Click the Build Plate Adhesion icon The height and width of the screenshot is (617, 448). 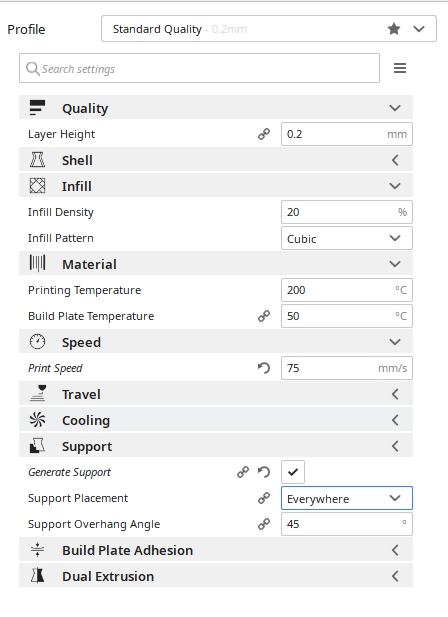tap(37, 550)
